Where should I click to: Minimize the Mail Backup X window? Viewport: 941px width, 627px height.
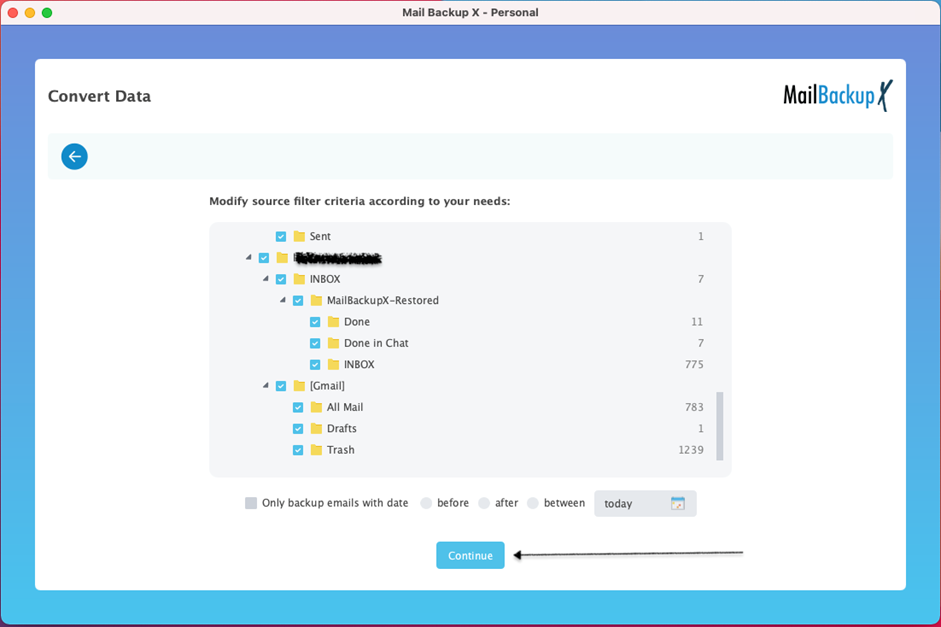pyautogui.click(x=30, y=13)
